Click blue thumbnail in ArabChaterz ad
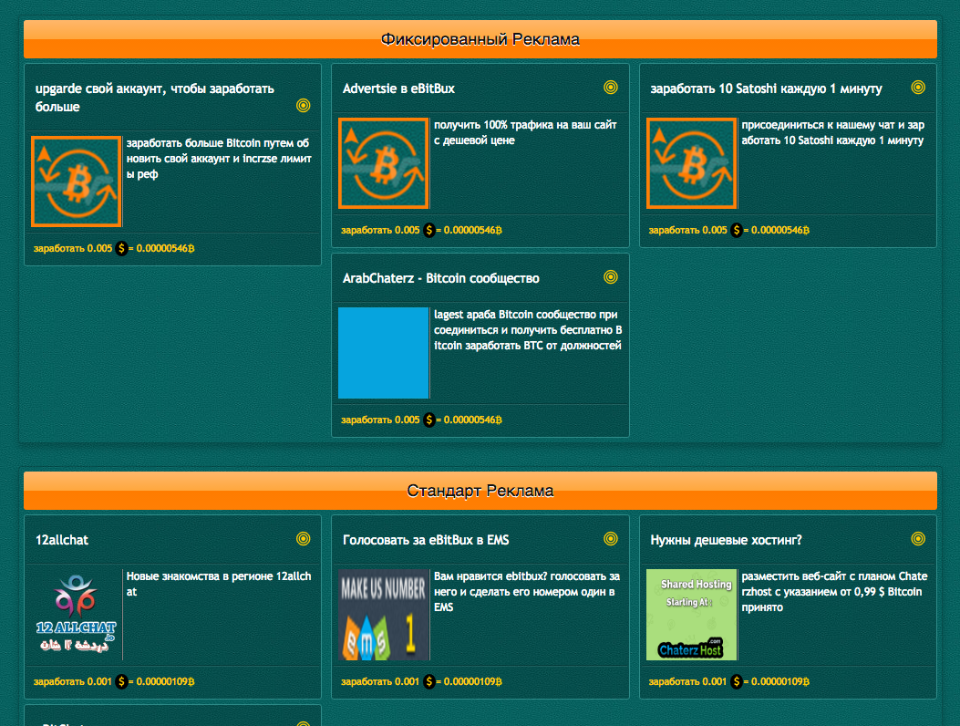This screenshot has width=960, height=726. pos(384,353)
